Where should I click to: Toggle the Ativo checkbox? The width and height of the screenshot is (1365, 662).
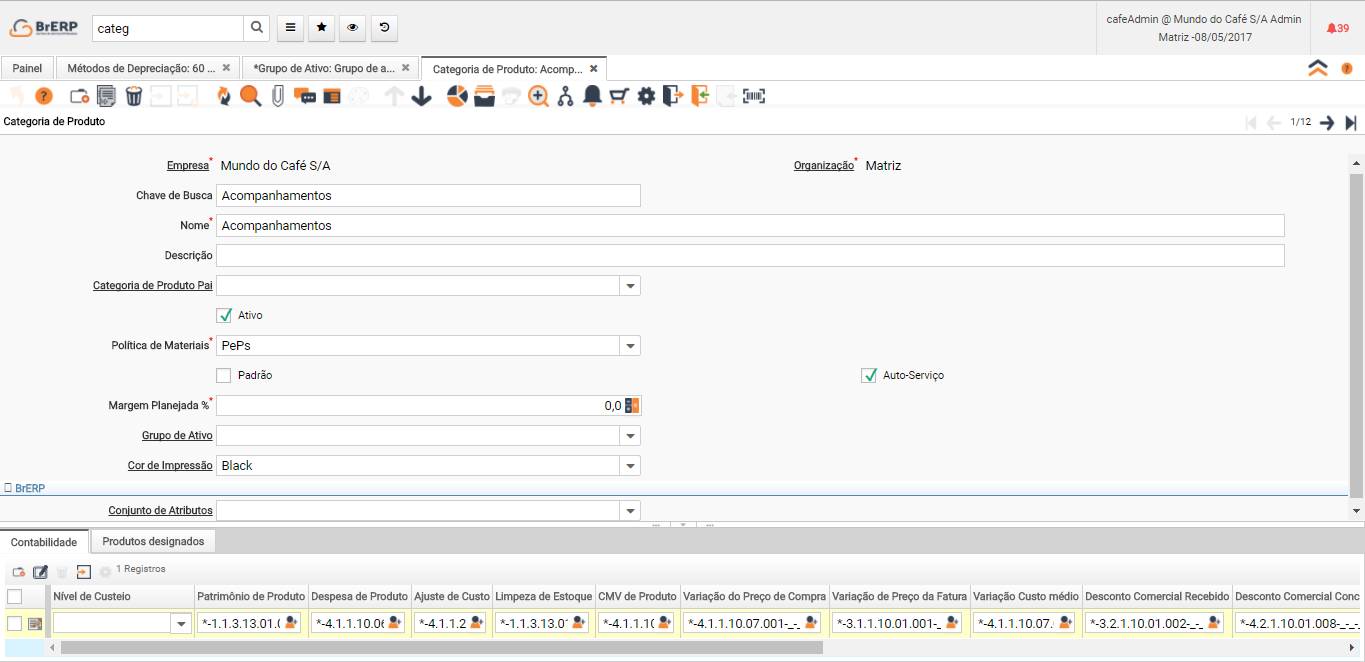224,316
